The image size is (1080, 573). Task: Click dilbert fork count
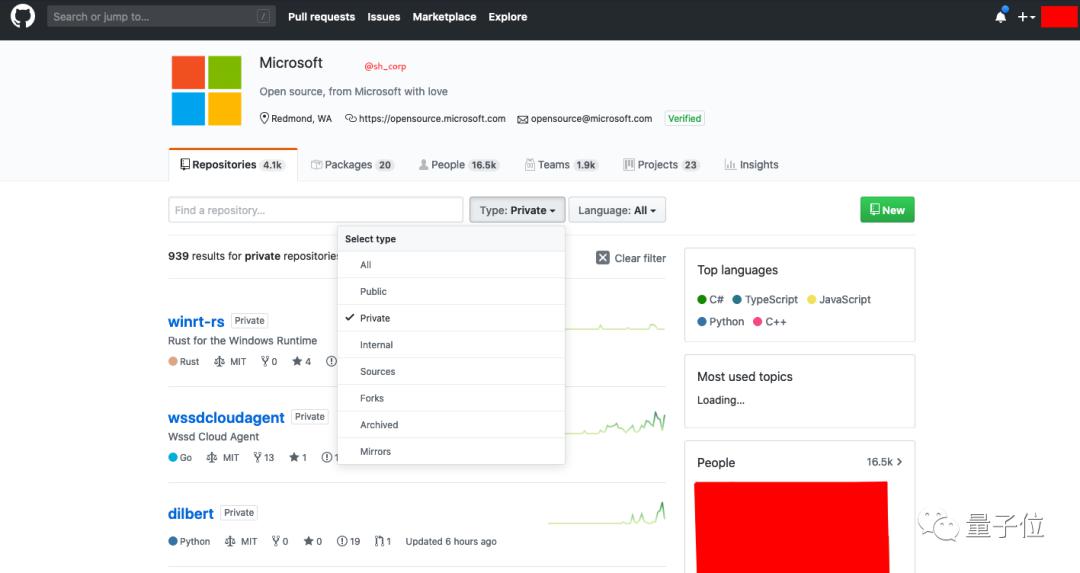point(280,541)
